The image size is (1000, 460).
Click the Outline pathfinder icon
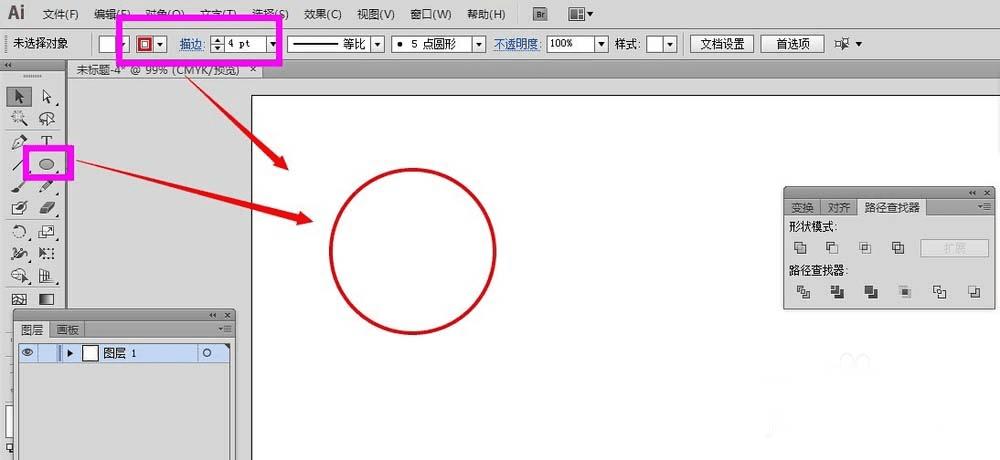[x=939, y=292]
